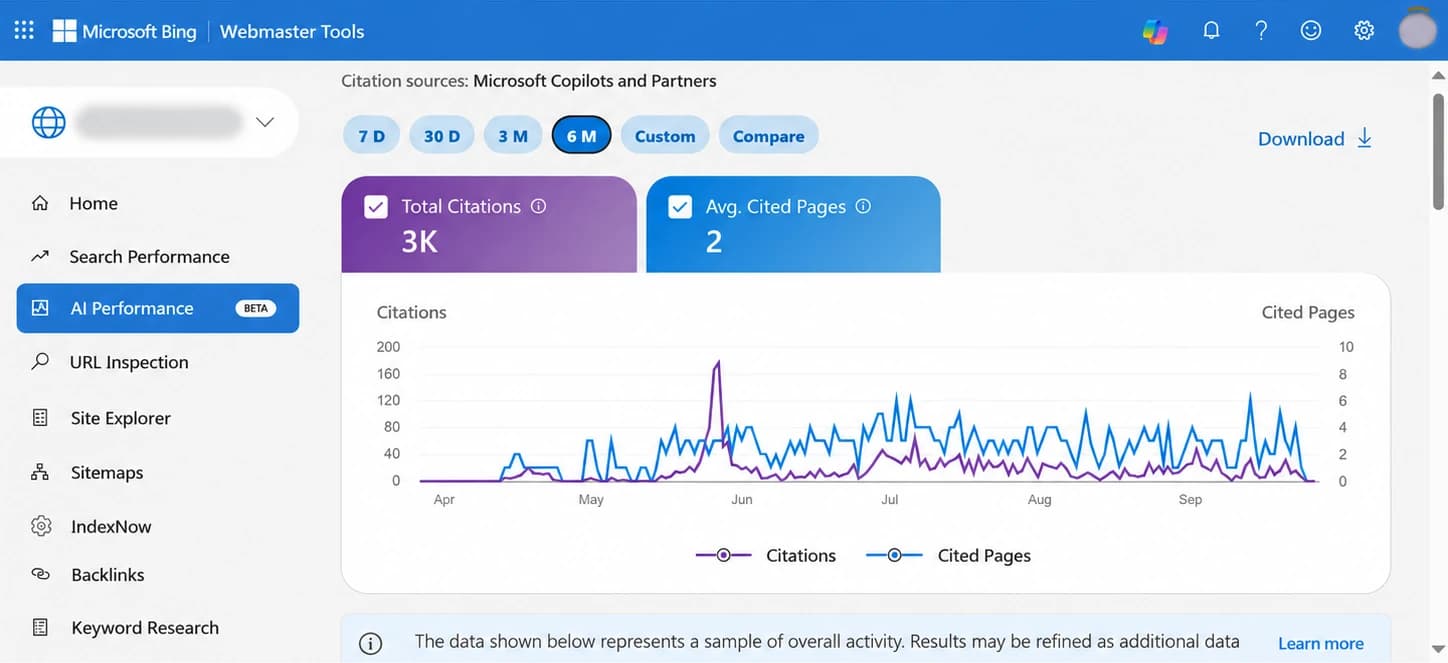Uncheck the Total Citations checkbox

(376, 207)
